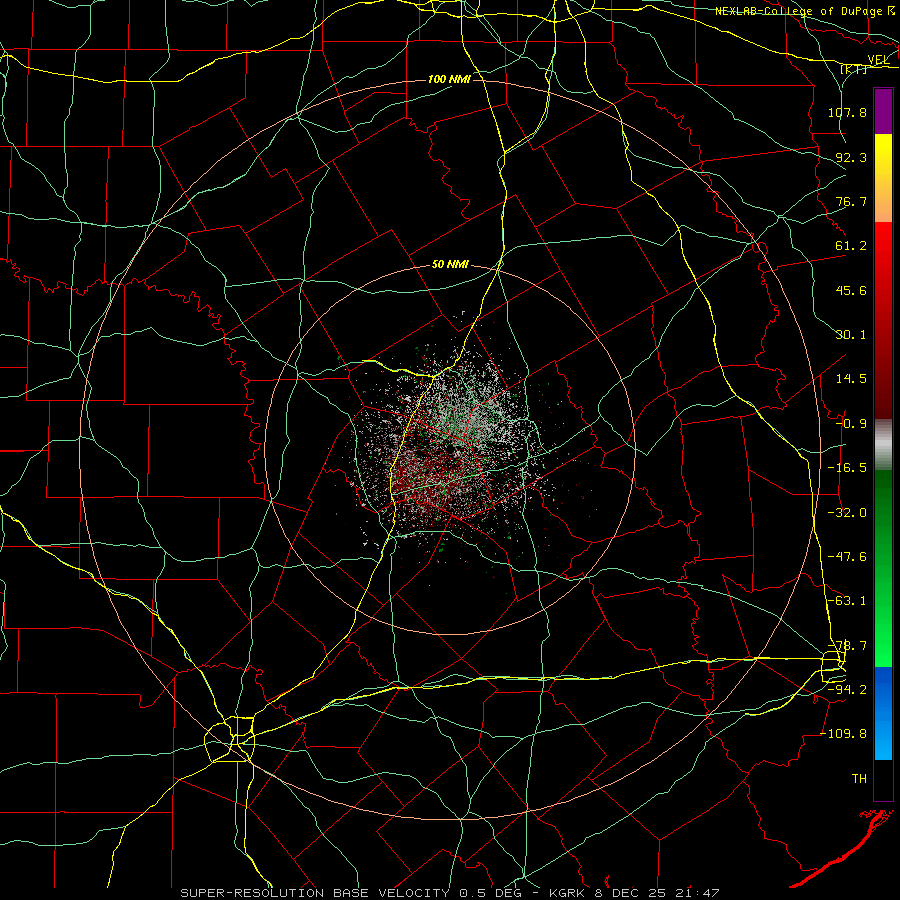Click the 92.3 velocity scale value
The width and height of the screenshot is (900, 900).
[851, 157]
